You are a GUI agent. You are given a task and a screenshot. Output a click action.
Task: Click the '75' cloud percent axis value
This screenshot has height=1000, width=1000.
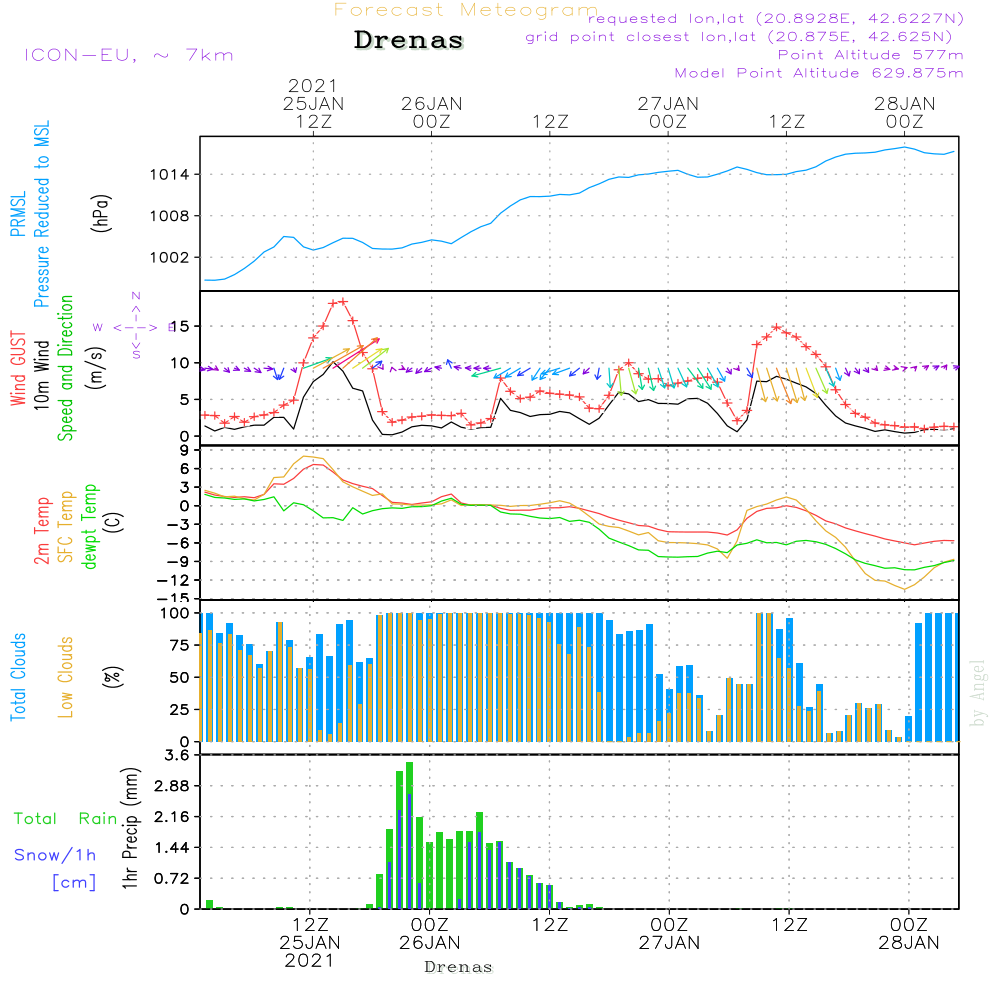pos(180,645)
